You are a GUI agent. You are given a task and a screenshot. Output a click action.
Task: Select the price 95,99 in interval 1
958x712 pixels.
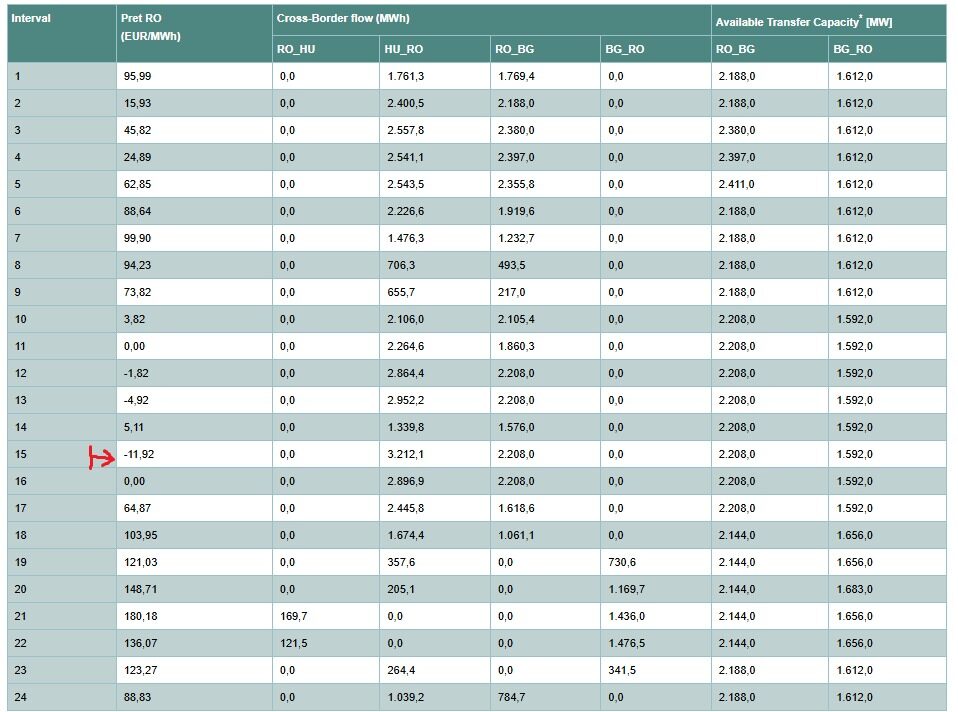point(137,76)
